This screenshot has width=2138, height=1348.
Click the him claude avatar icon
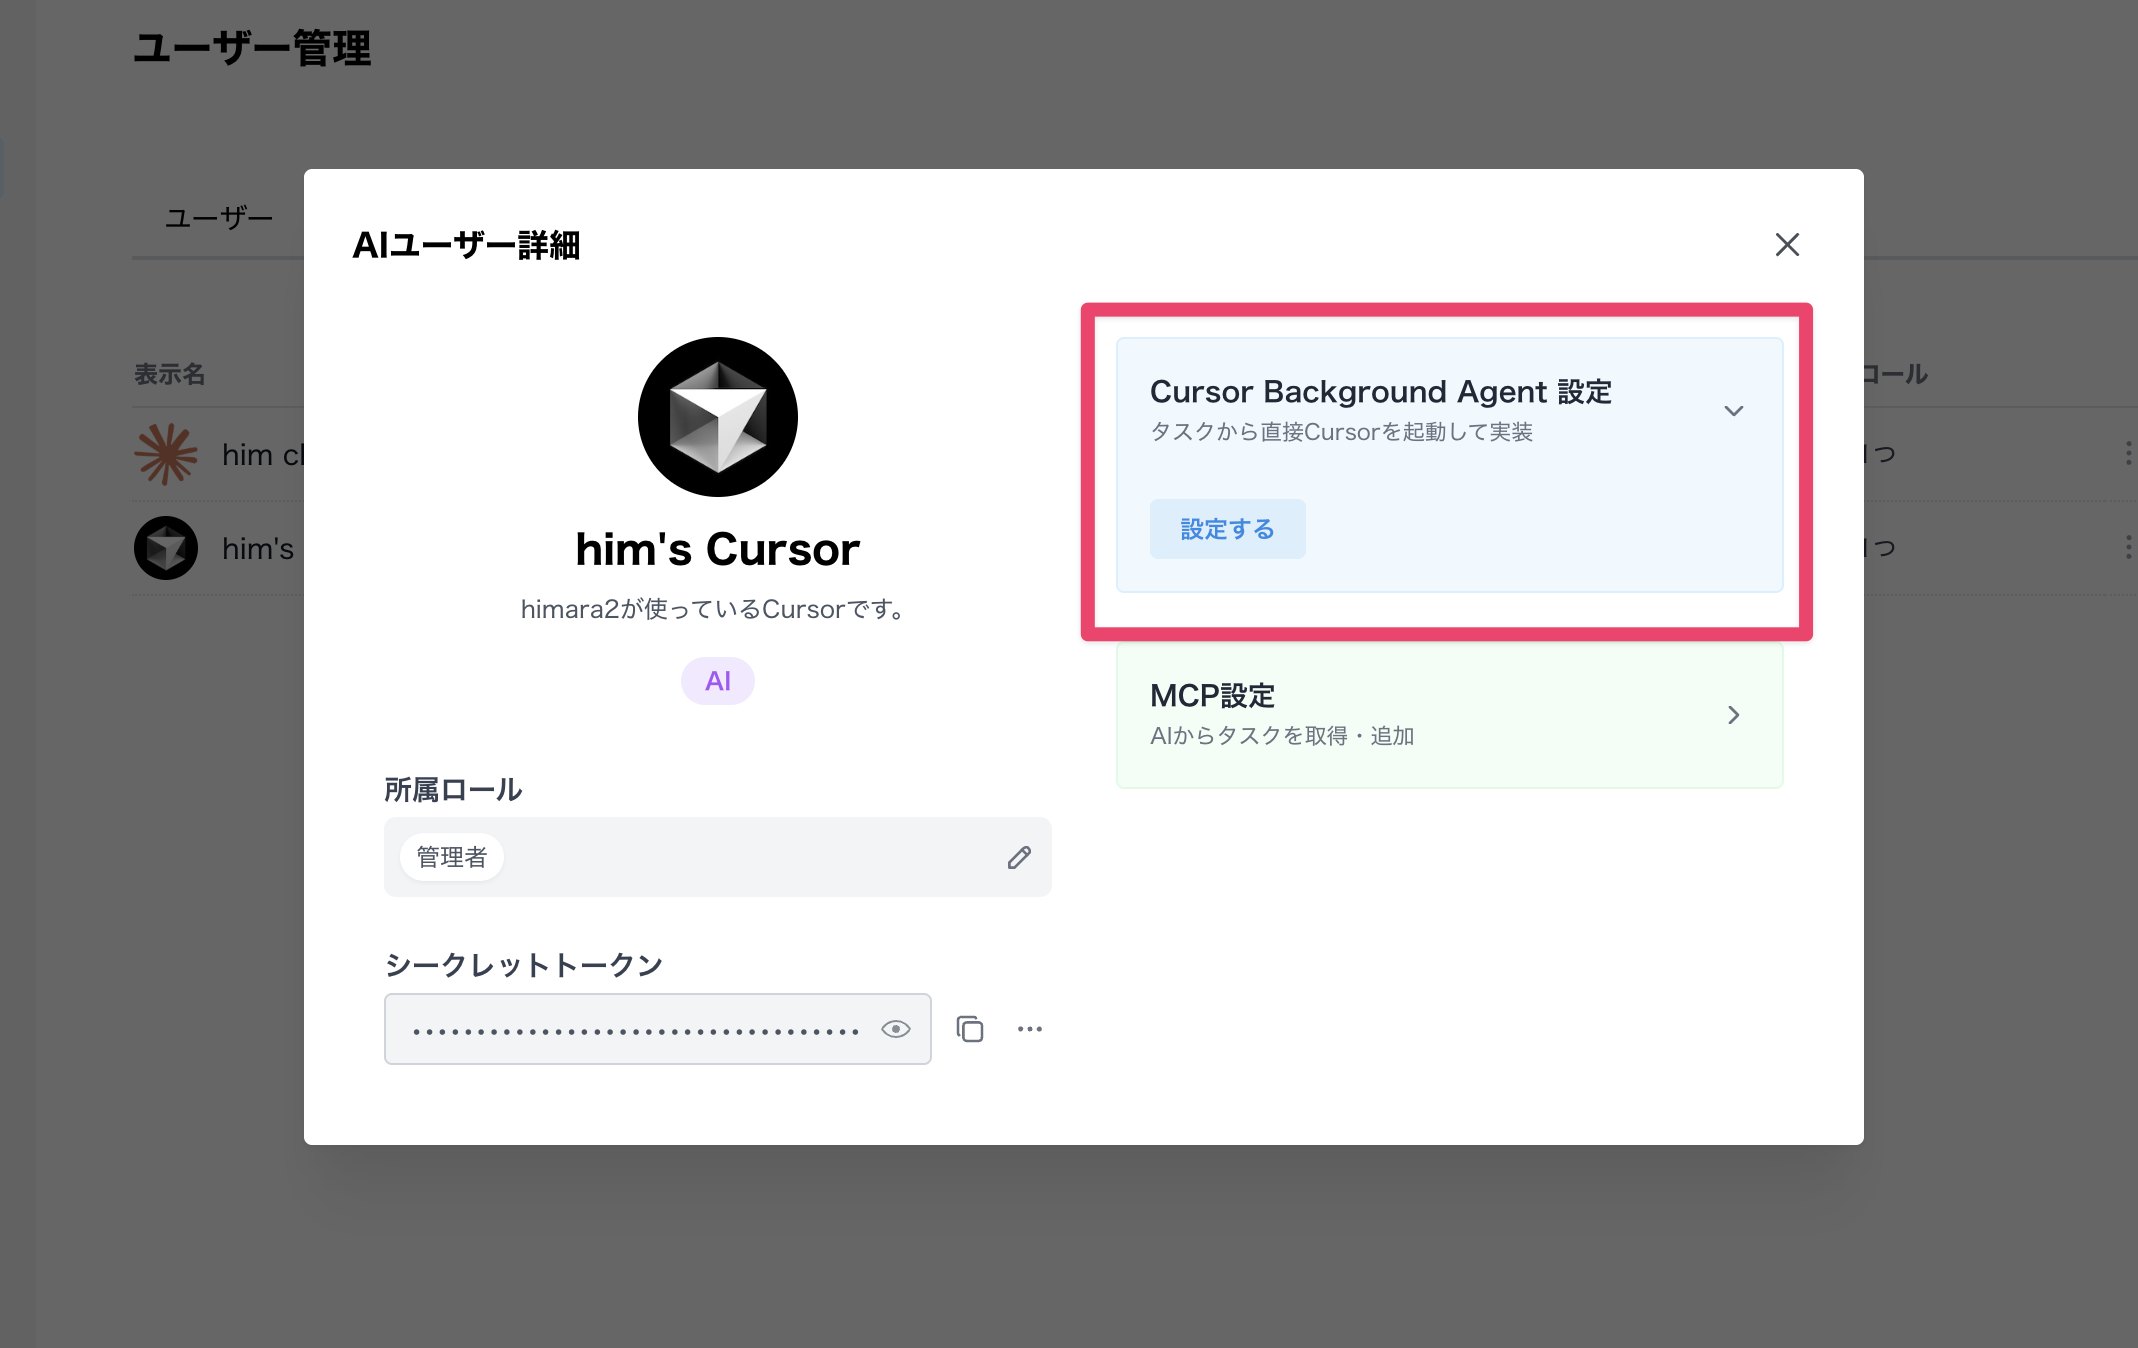[166, 454]
